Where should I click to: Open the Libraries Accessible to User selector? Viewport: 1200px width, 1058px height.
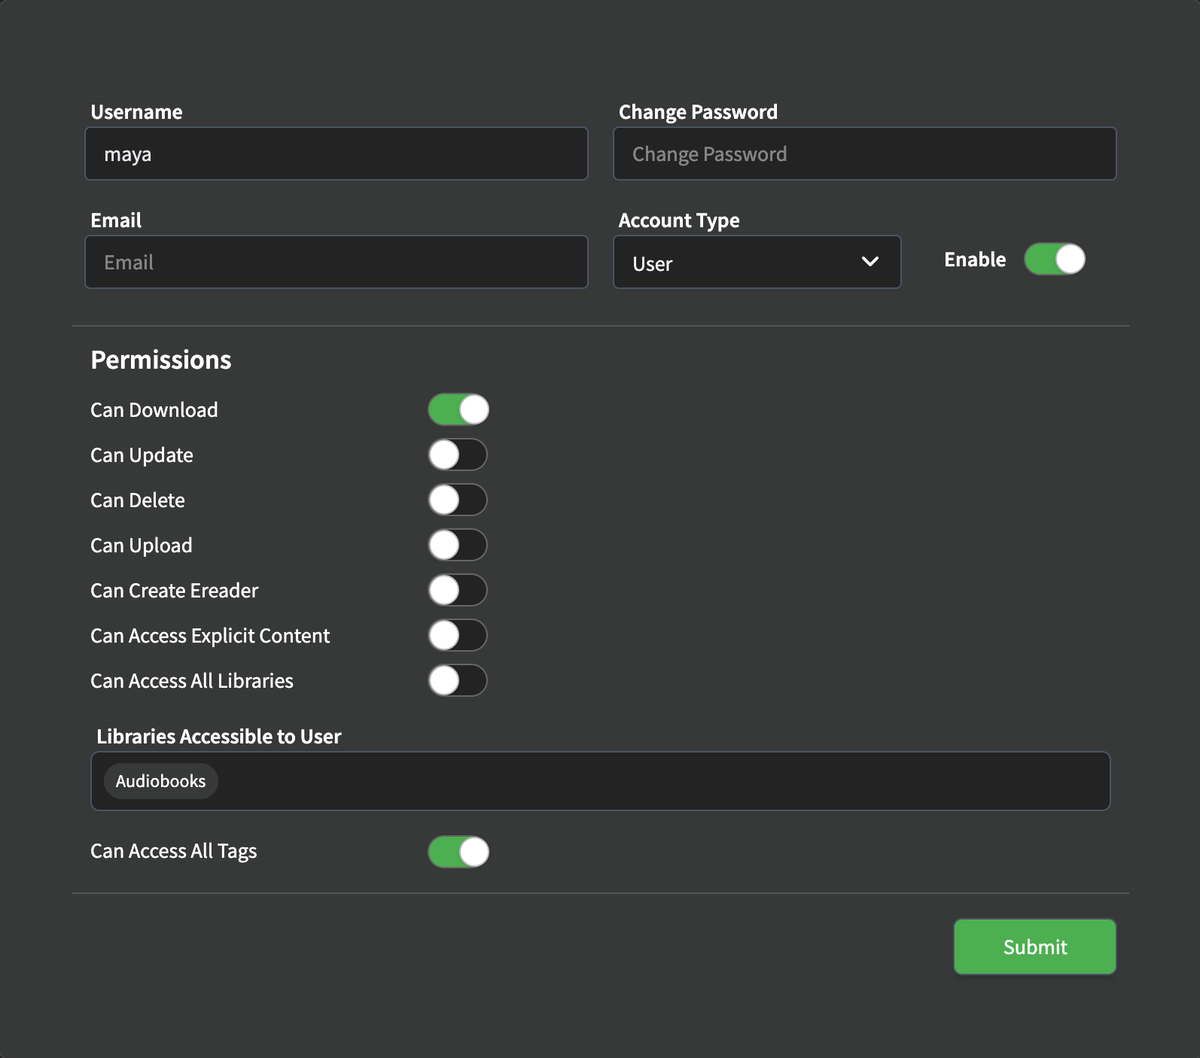click(600, 781)
